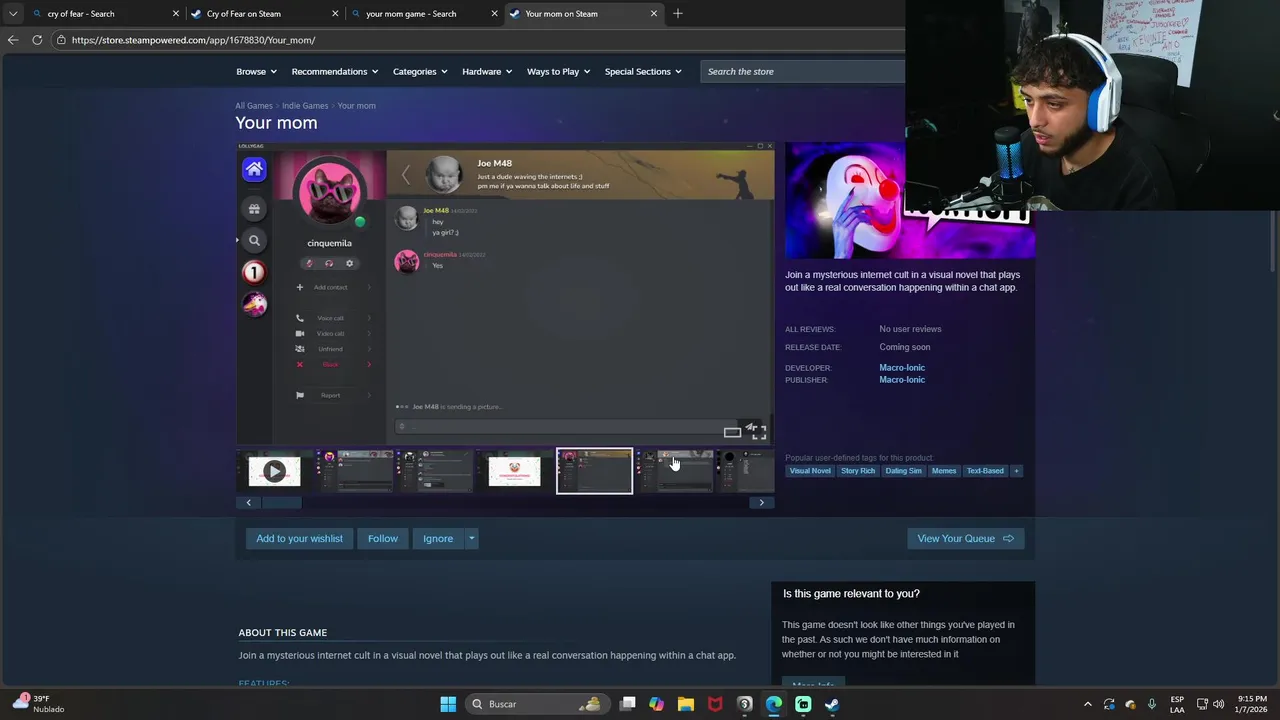Open McAfee from the taskbar
Viewport: 1280px width, 720px height.
tap(715, 704)
